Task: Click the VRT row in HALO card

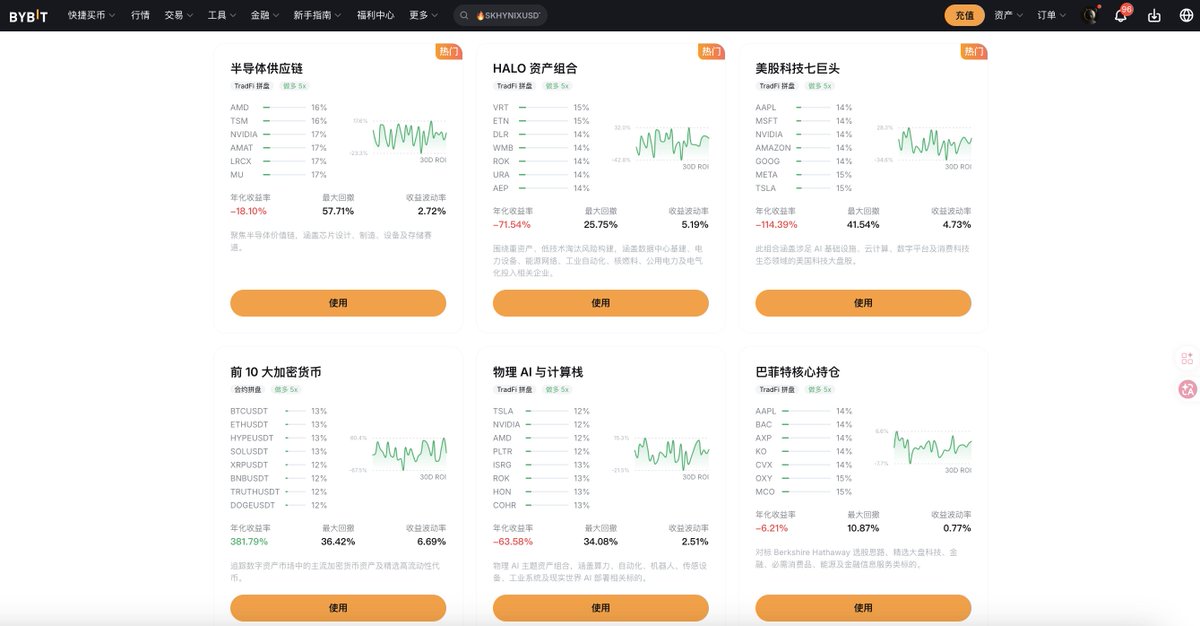Action: click(541, 107)
